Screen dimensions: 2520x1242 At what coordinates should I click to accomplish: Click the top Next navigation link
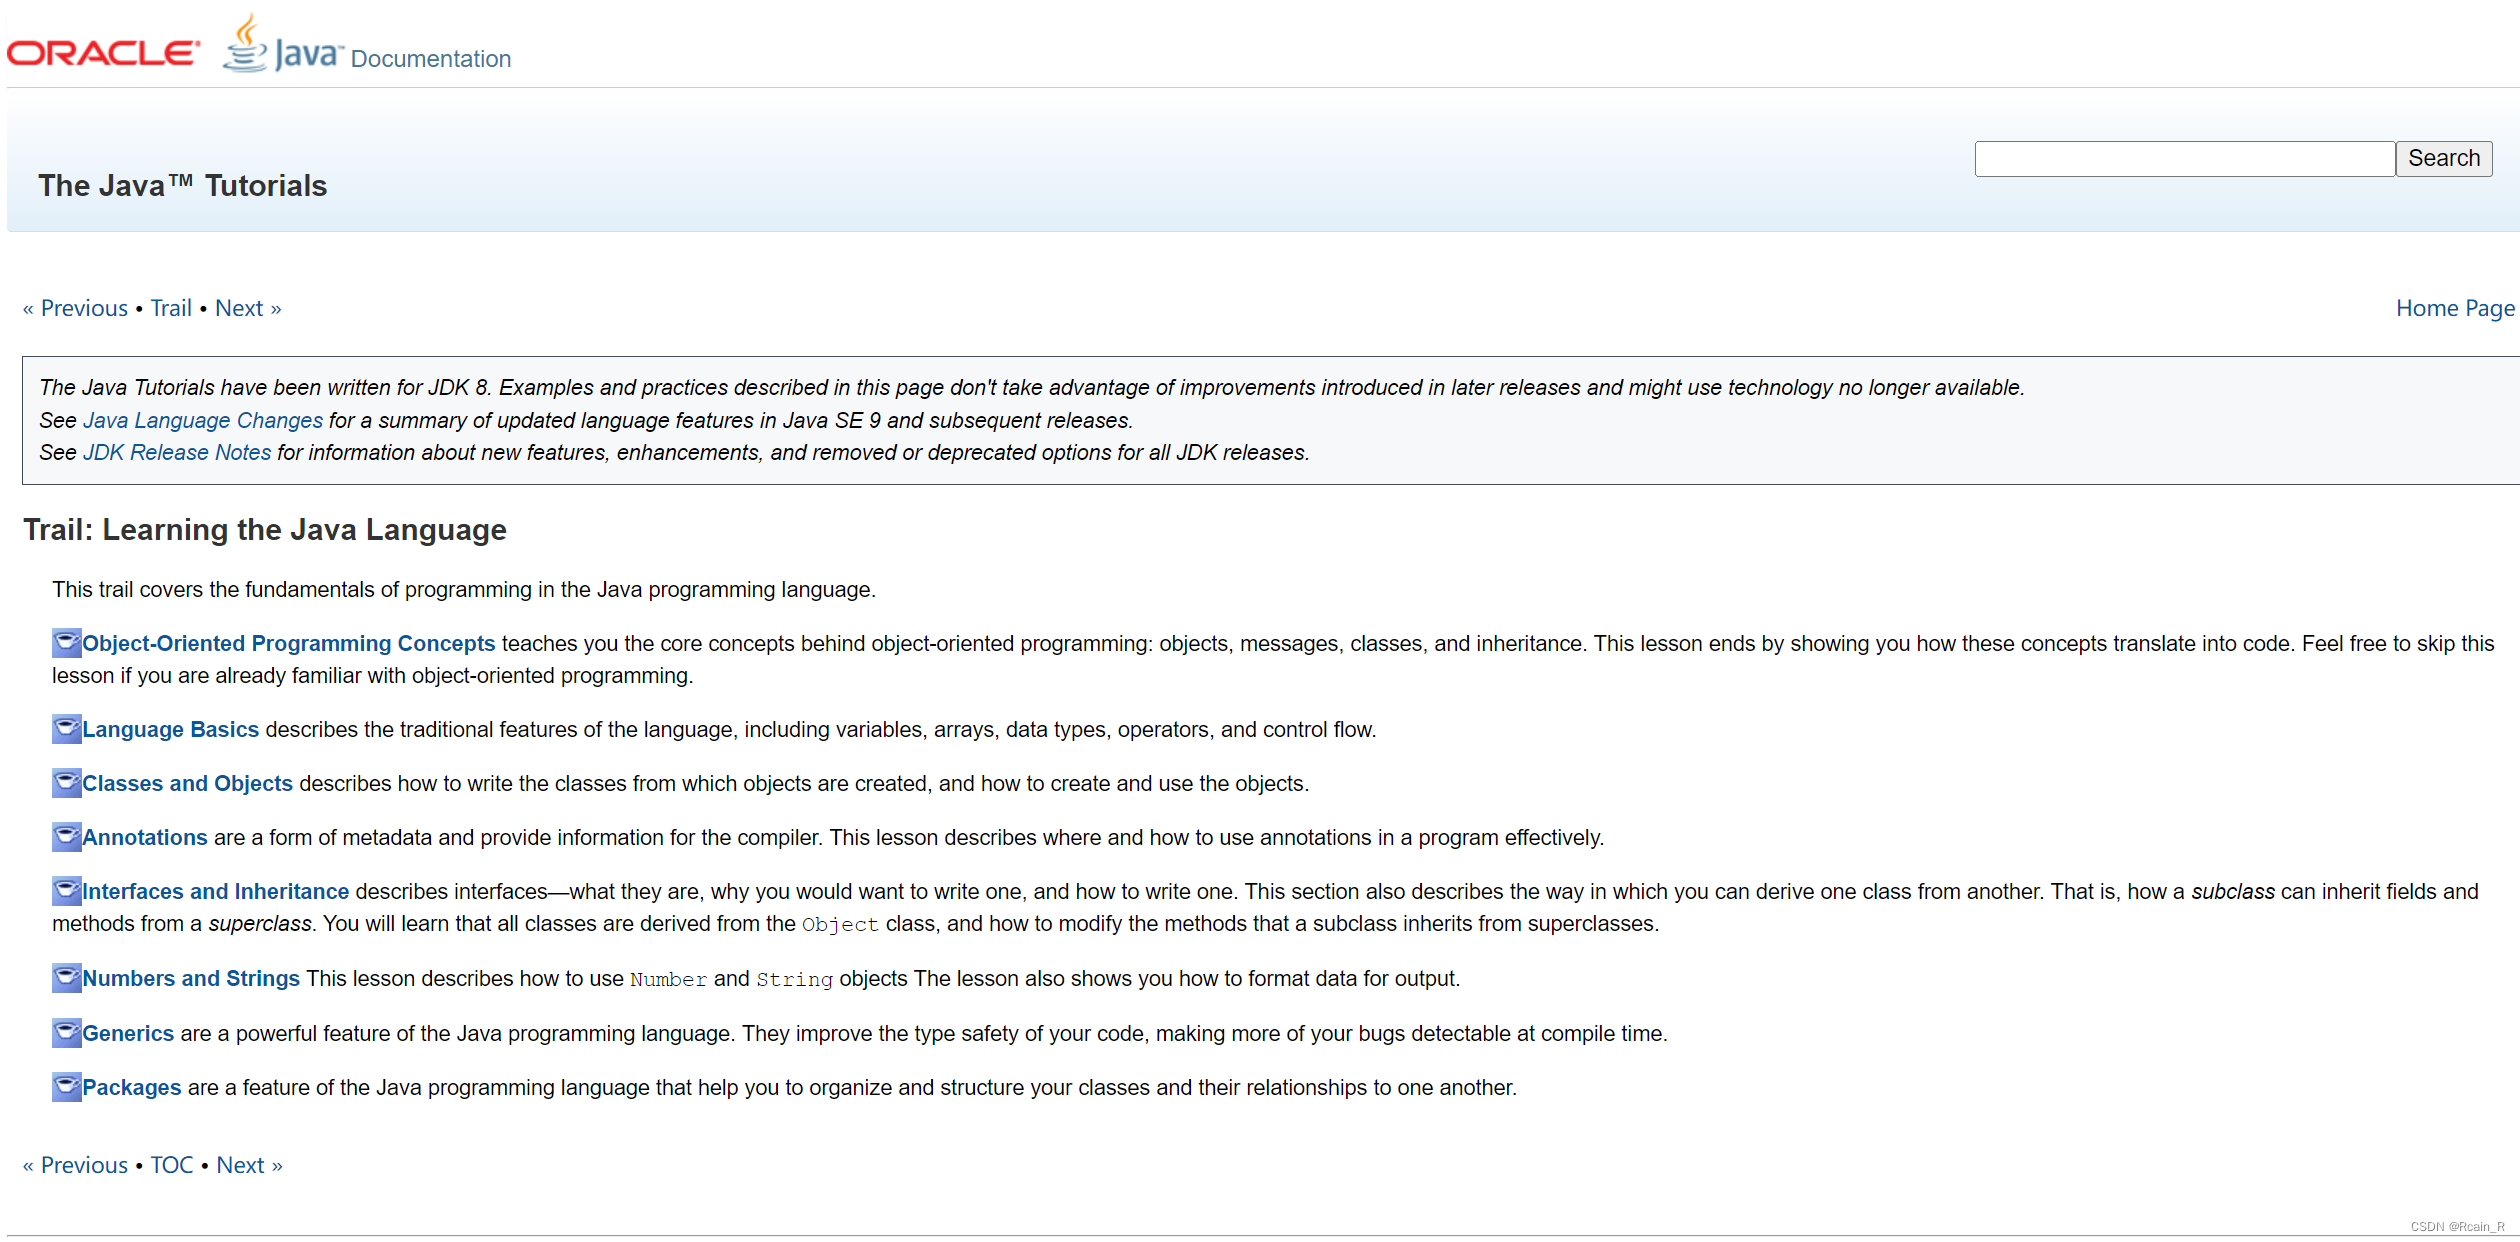coord(248,308)
